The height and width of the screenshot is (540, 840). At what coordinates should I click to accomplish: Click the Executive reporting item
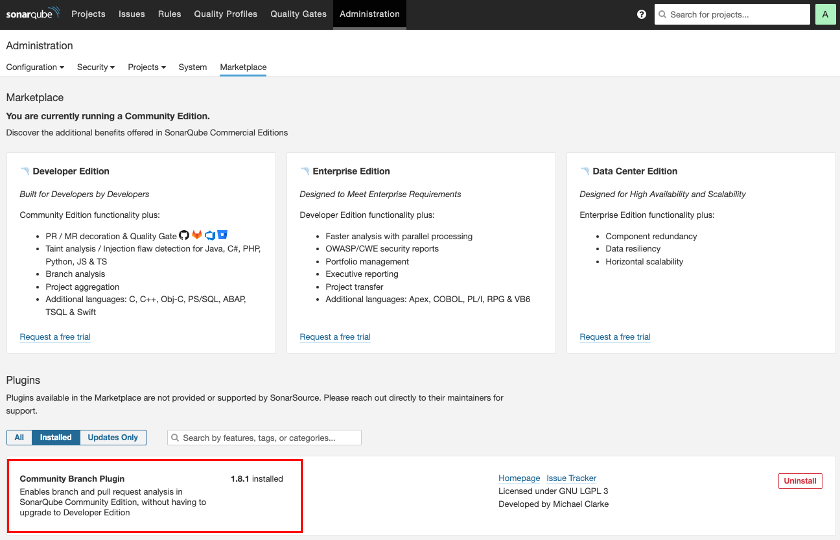tap(362, 274)
